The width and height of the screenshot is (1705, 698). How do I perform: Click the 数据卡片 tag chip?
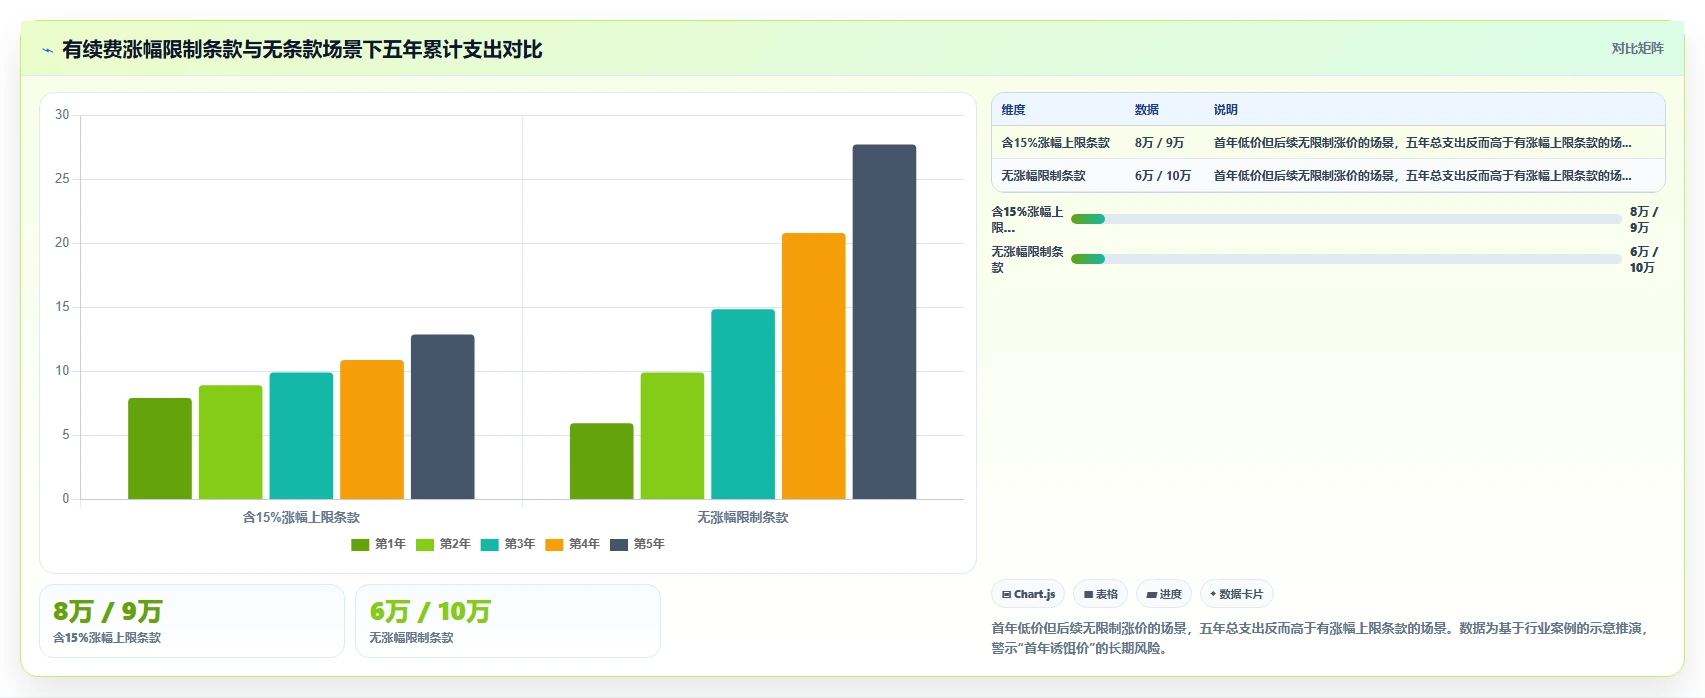(1236, 594)
